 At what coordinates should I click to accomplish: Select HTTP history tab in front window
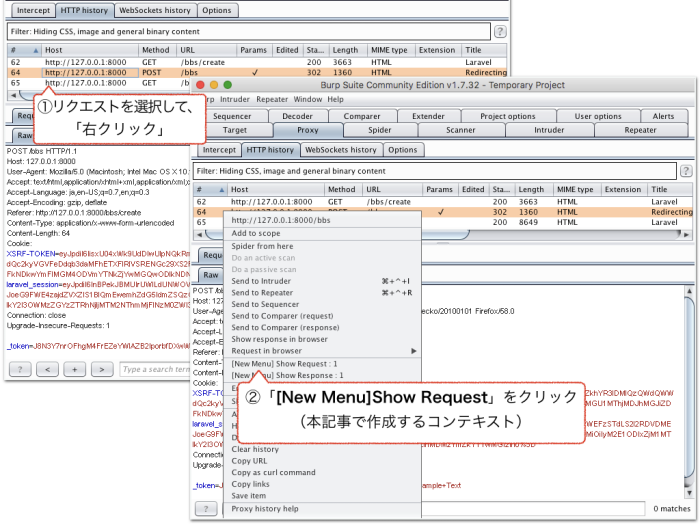(270, 150)
